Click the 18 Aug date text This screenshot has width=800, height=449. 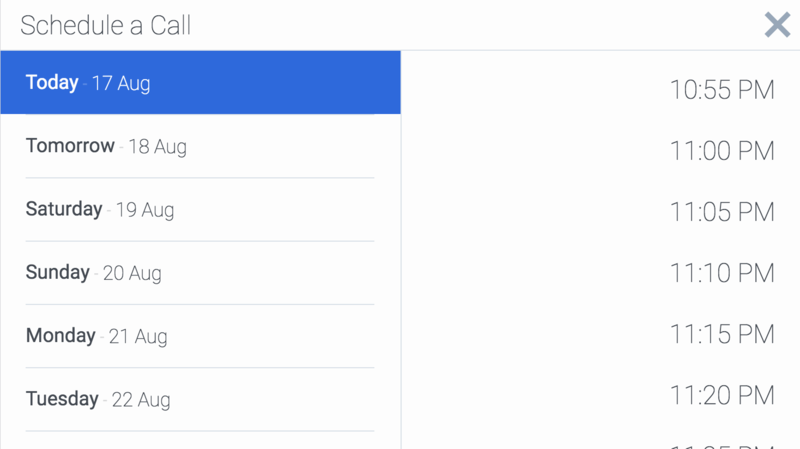click(157, 147)
